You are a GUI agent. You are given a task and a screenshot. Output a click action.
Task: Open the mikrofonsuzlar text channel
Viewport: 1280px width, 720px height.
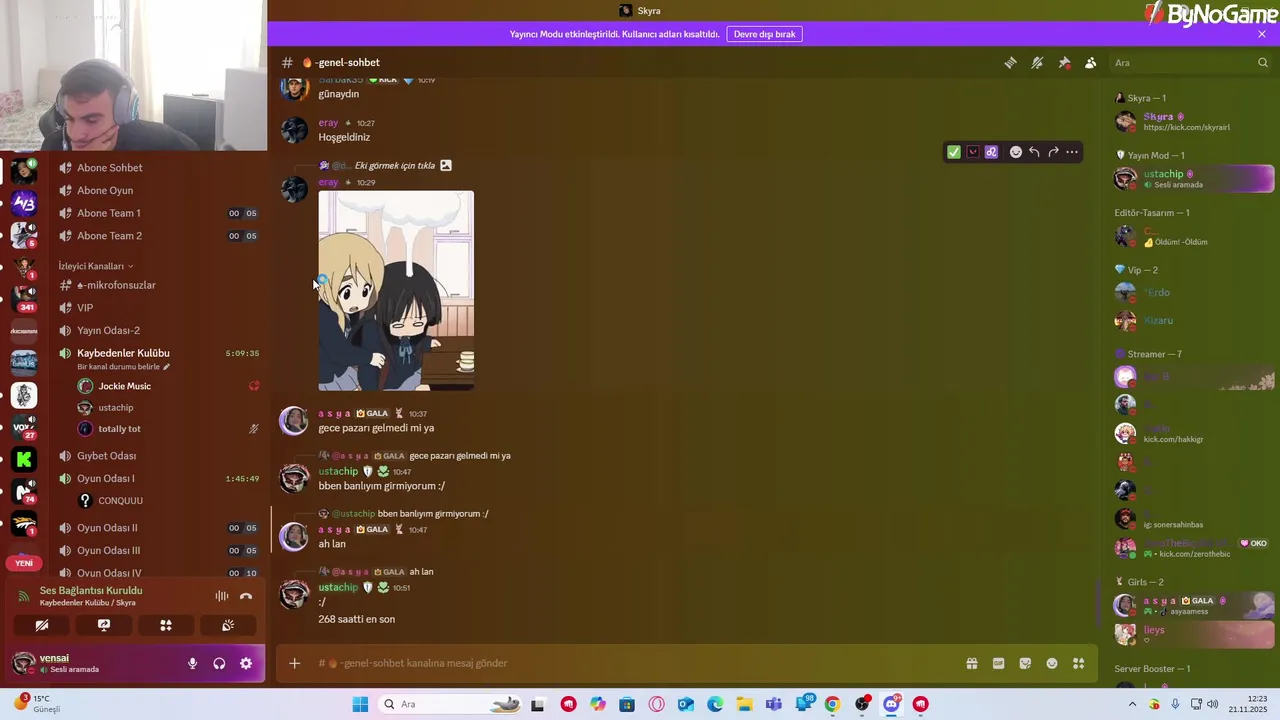[158, 285]
